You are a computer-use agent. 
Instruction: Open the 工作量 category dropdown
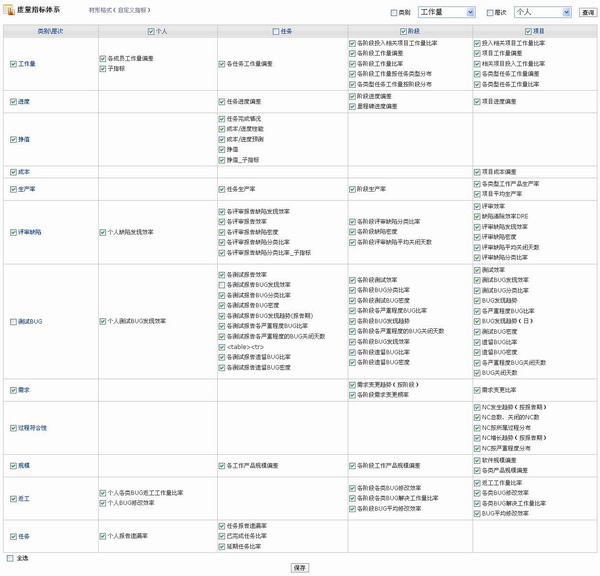(446, 13)
